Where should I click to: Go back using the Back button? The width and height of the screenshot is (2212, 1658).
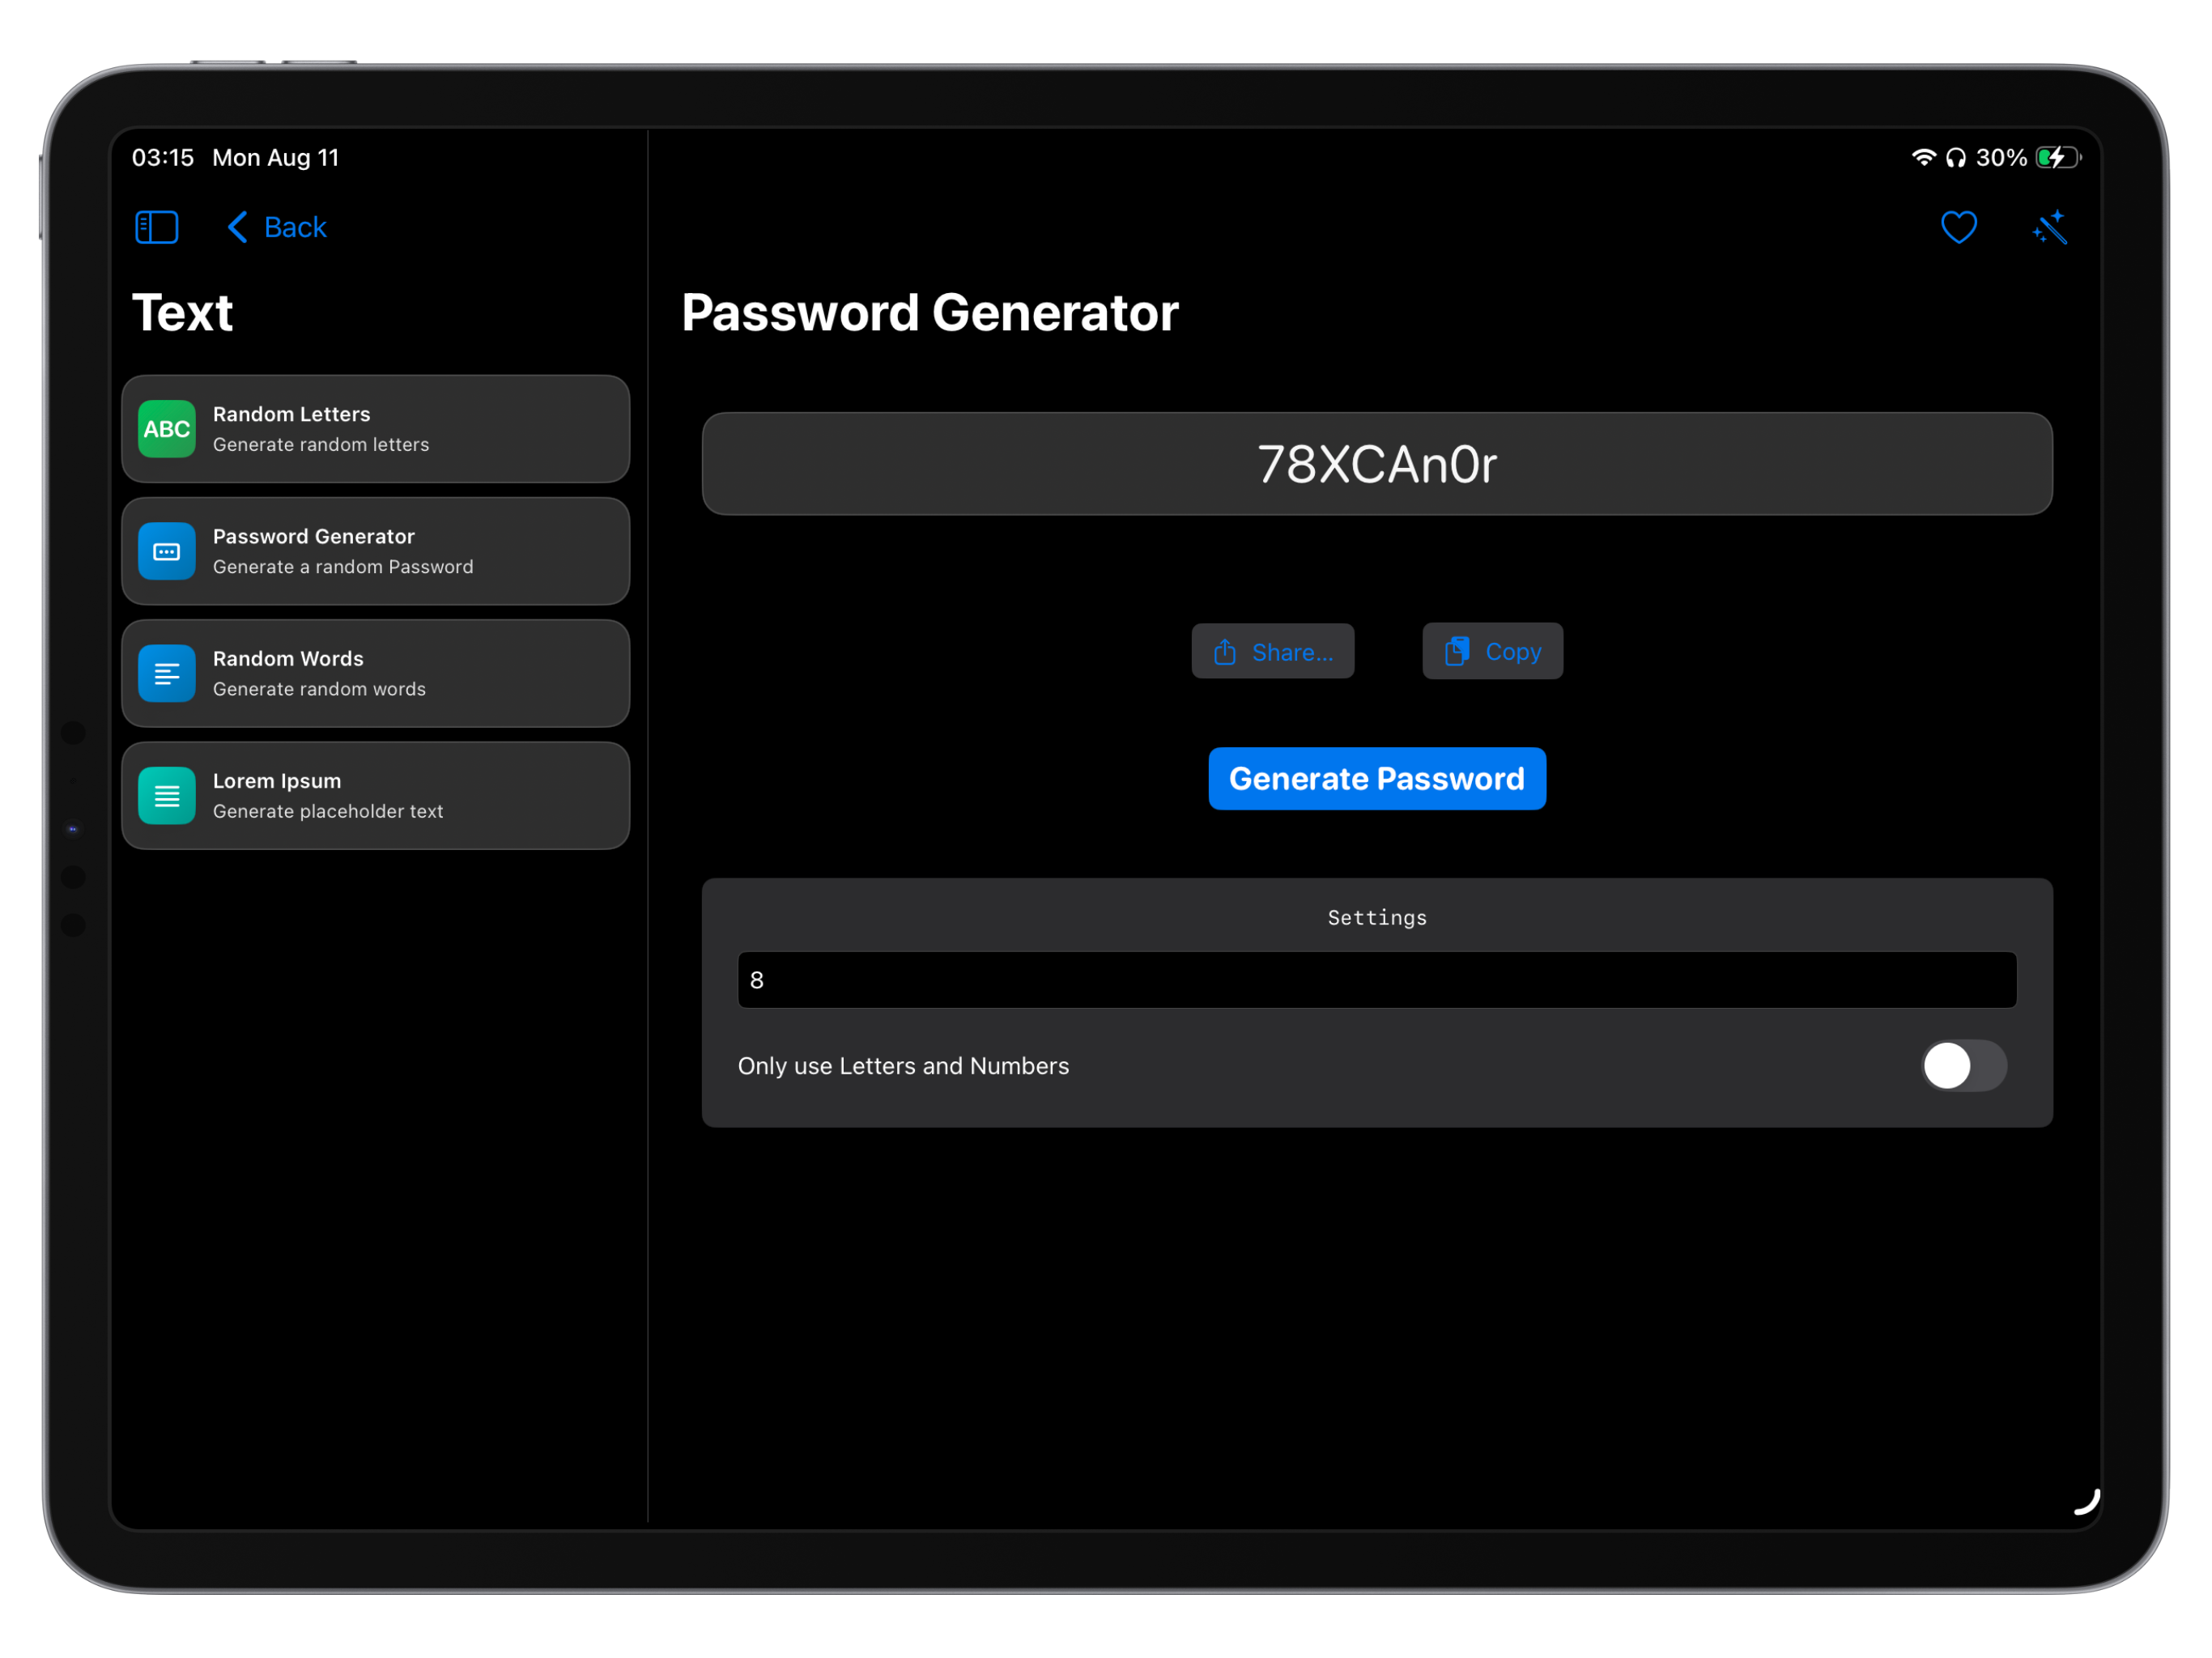pos(277,227)
